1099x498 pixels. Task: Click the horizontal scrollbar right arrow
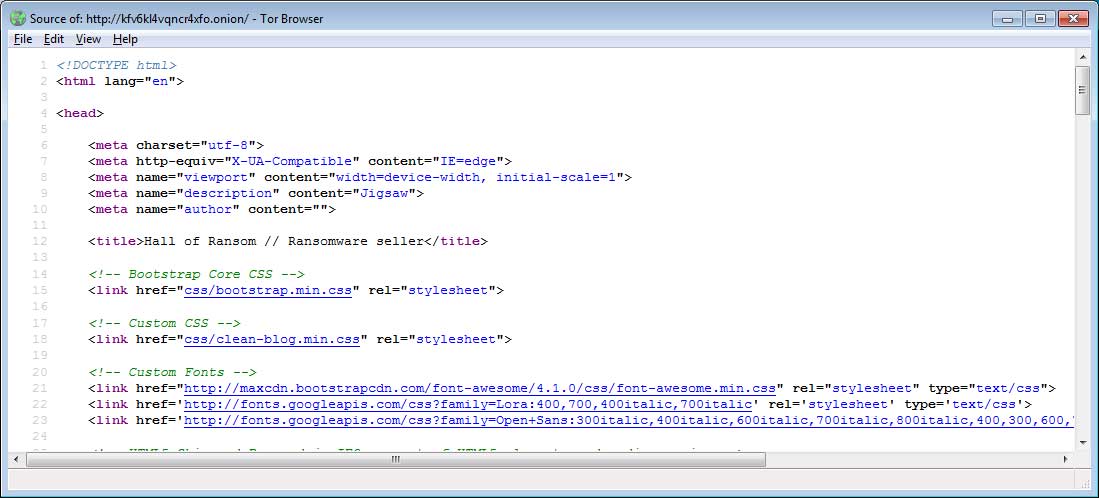tap(1066, 459)
